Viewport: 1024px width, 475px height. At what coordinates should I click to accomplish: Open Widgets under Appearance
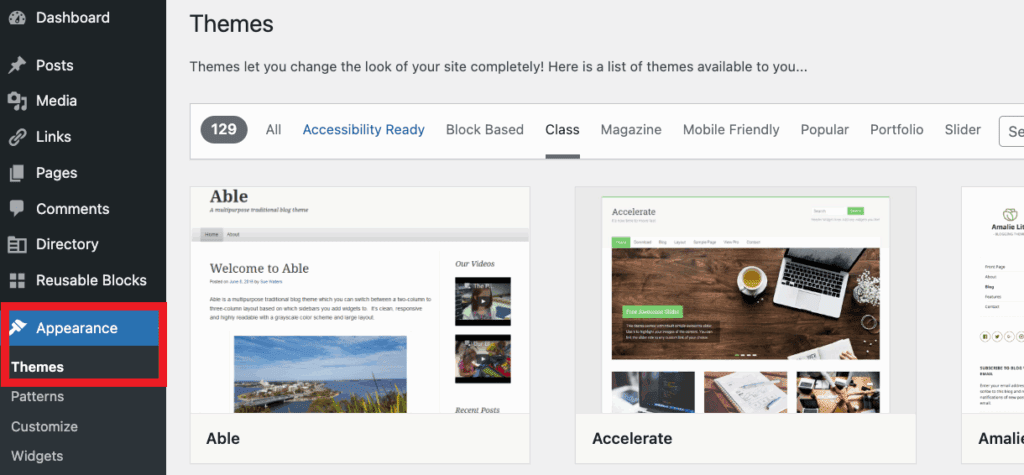(x=37, y=456)
